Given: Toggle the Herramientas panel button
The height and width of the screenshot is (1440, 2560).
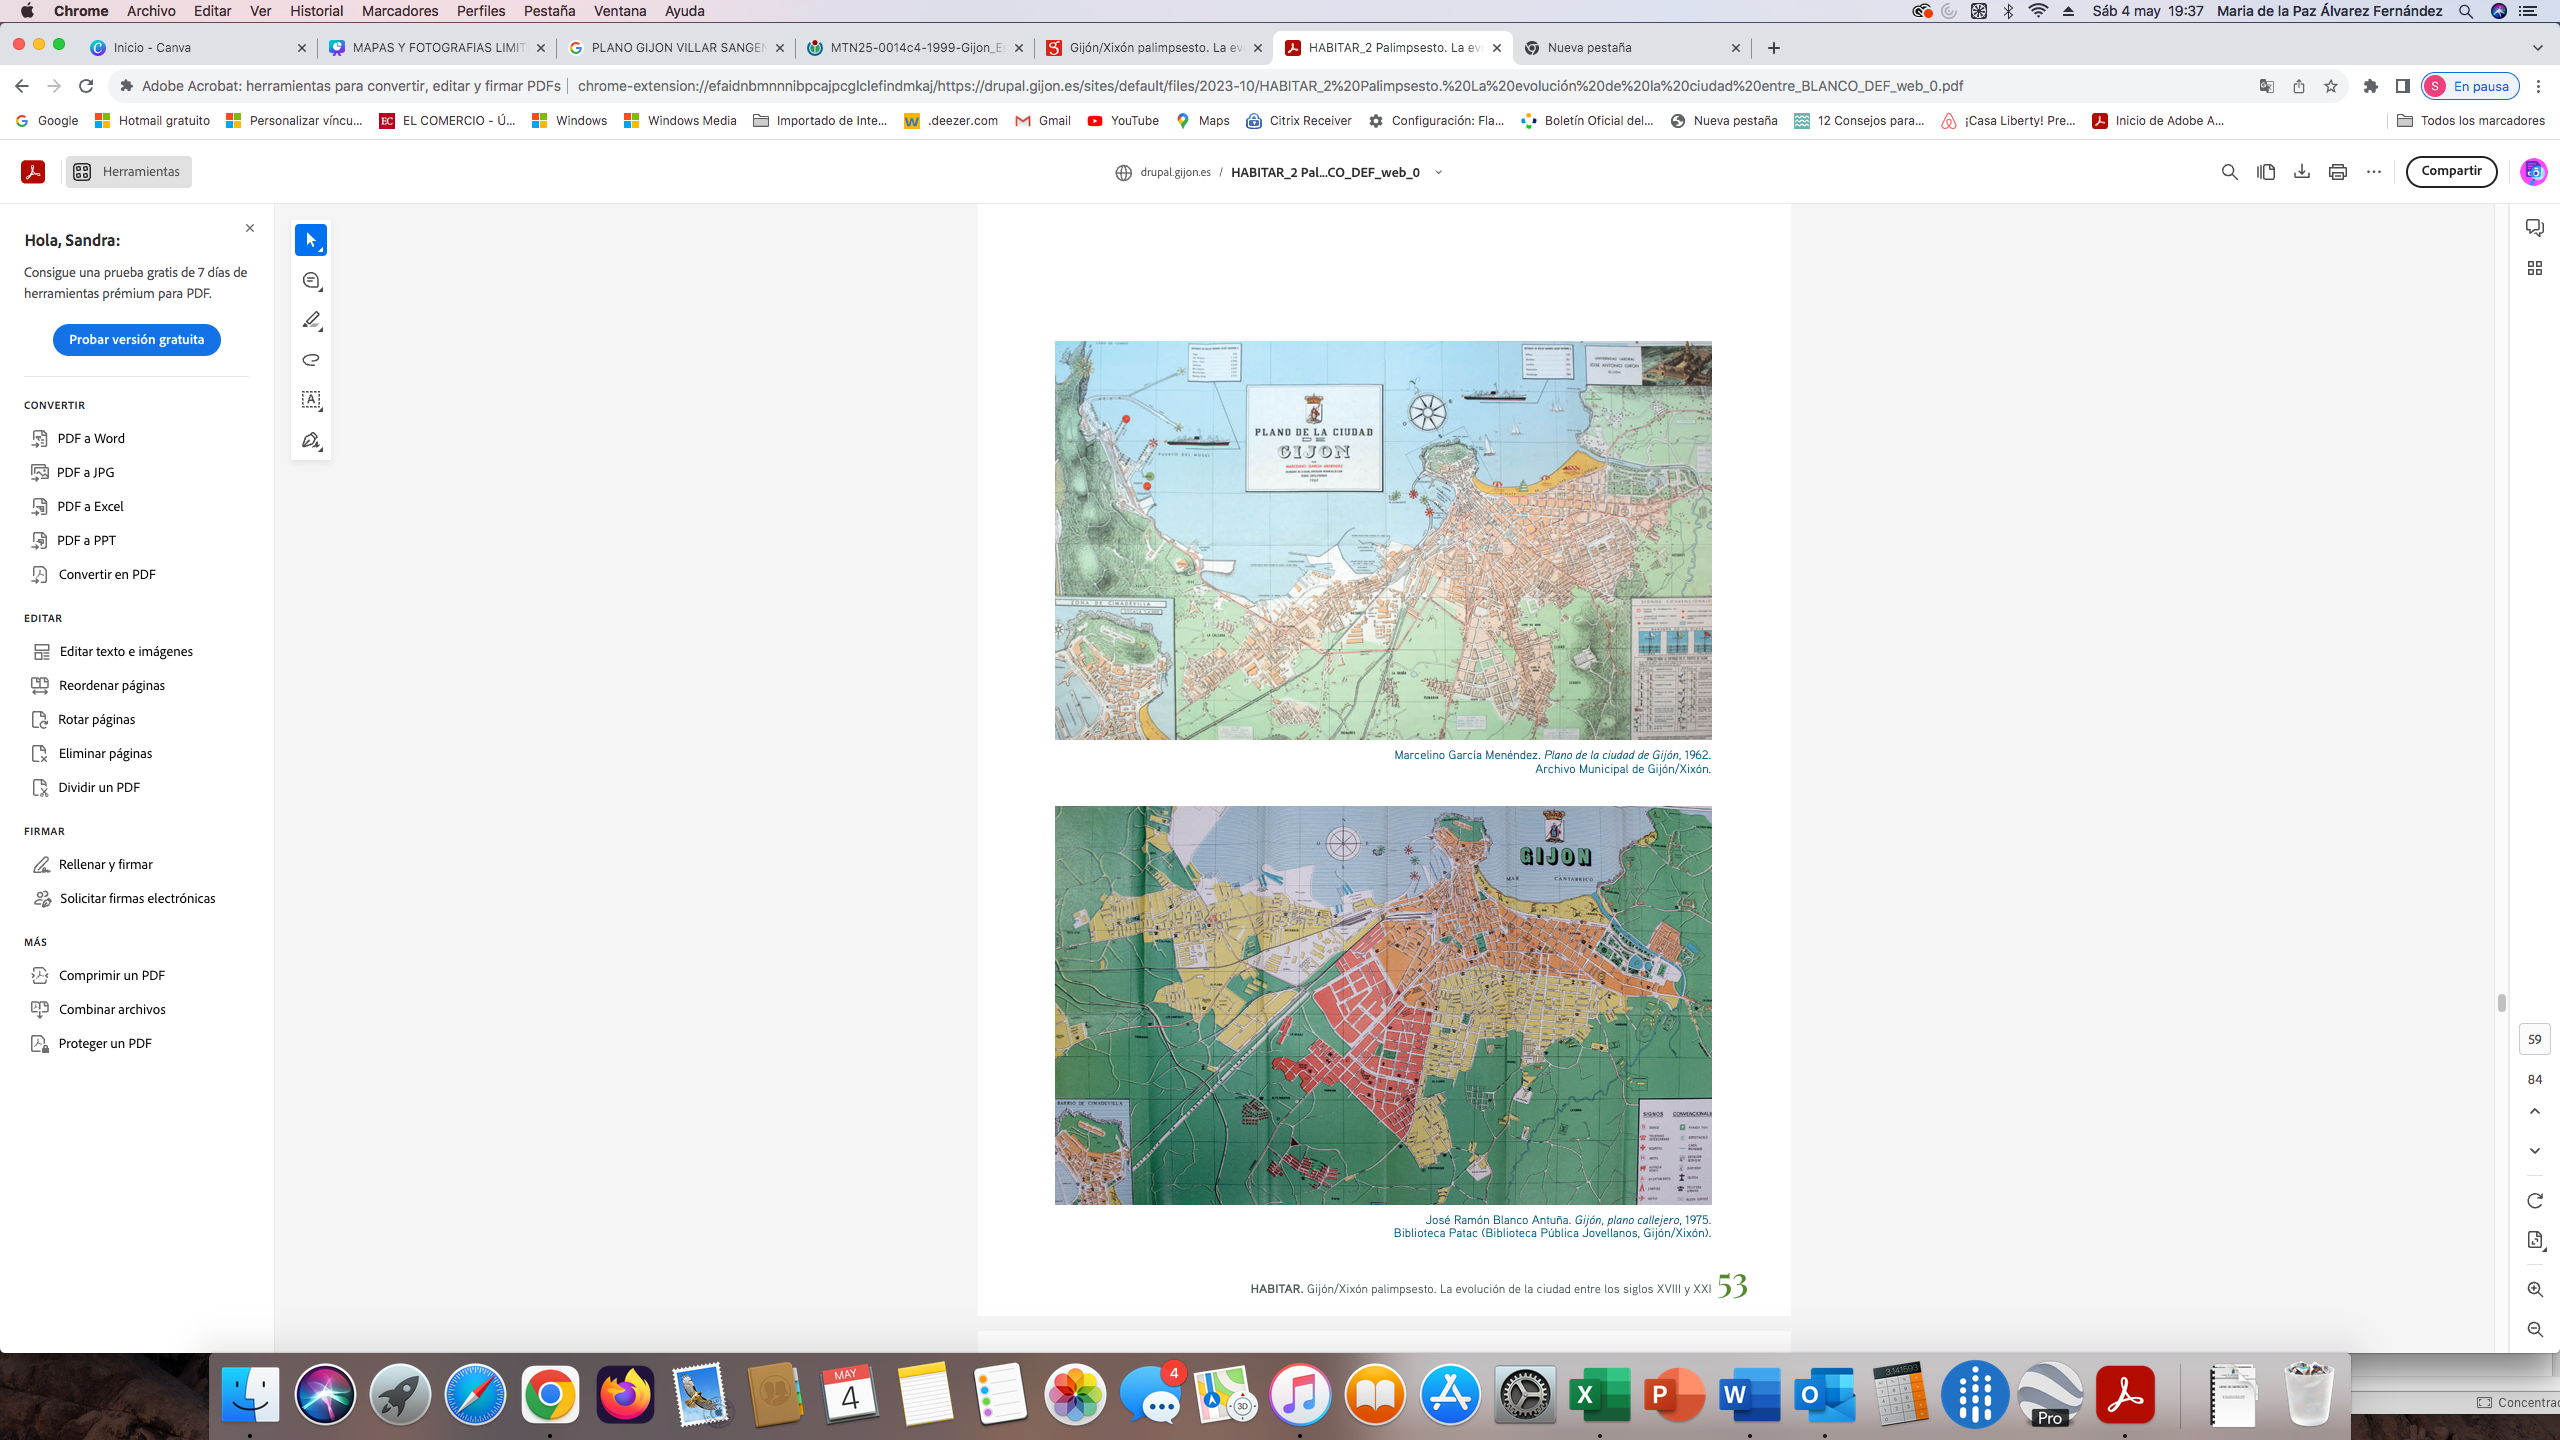Looking at the screenshot, I should [128, 172].
